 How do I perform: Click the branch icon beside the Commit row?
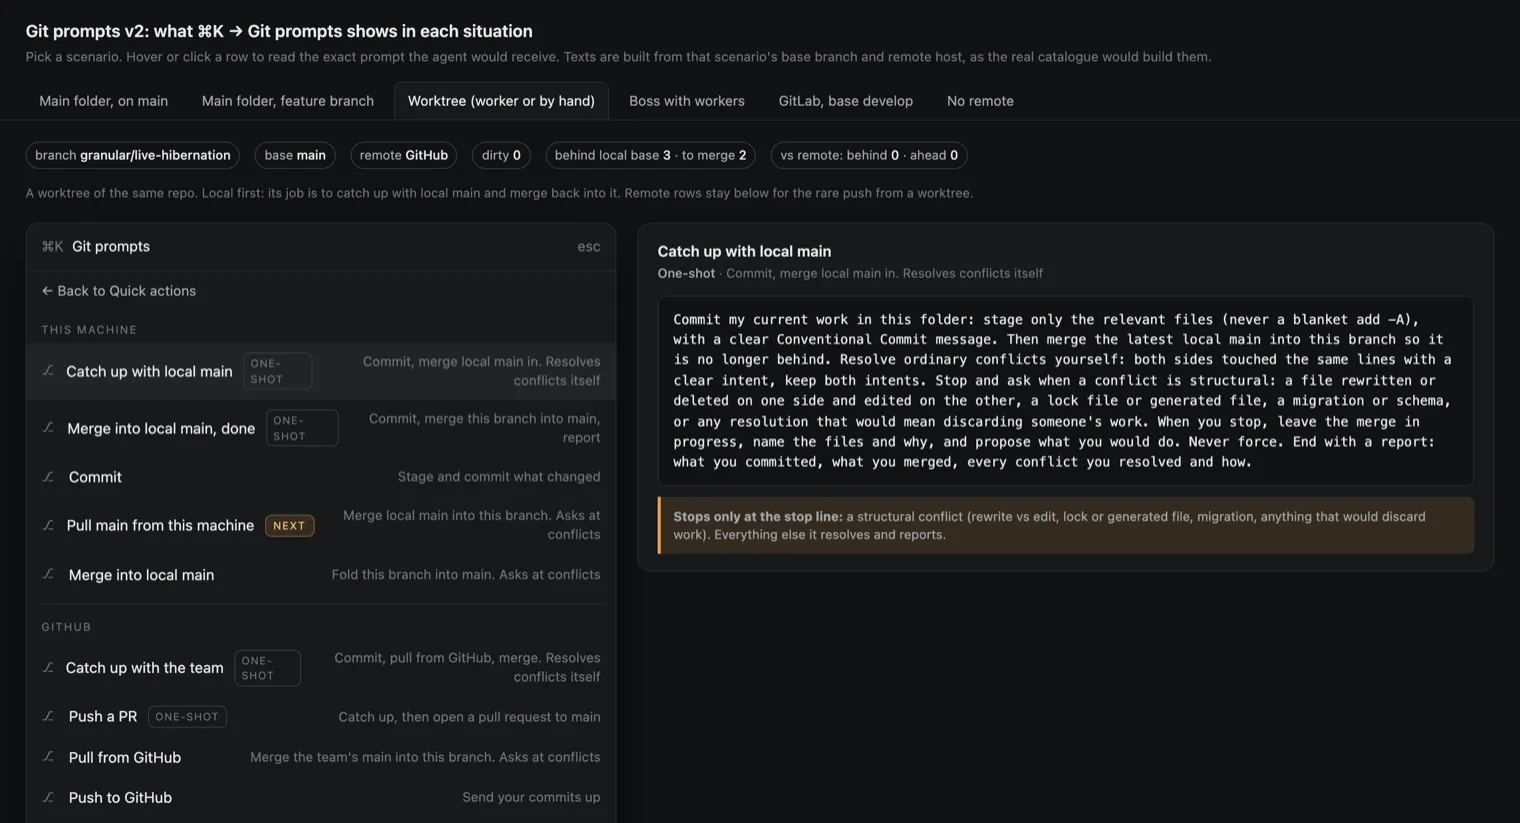(48, 477)
